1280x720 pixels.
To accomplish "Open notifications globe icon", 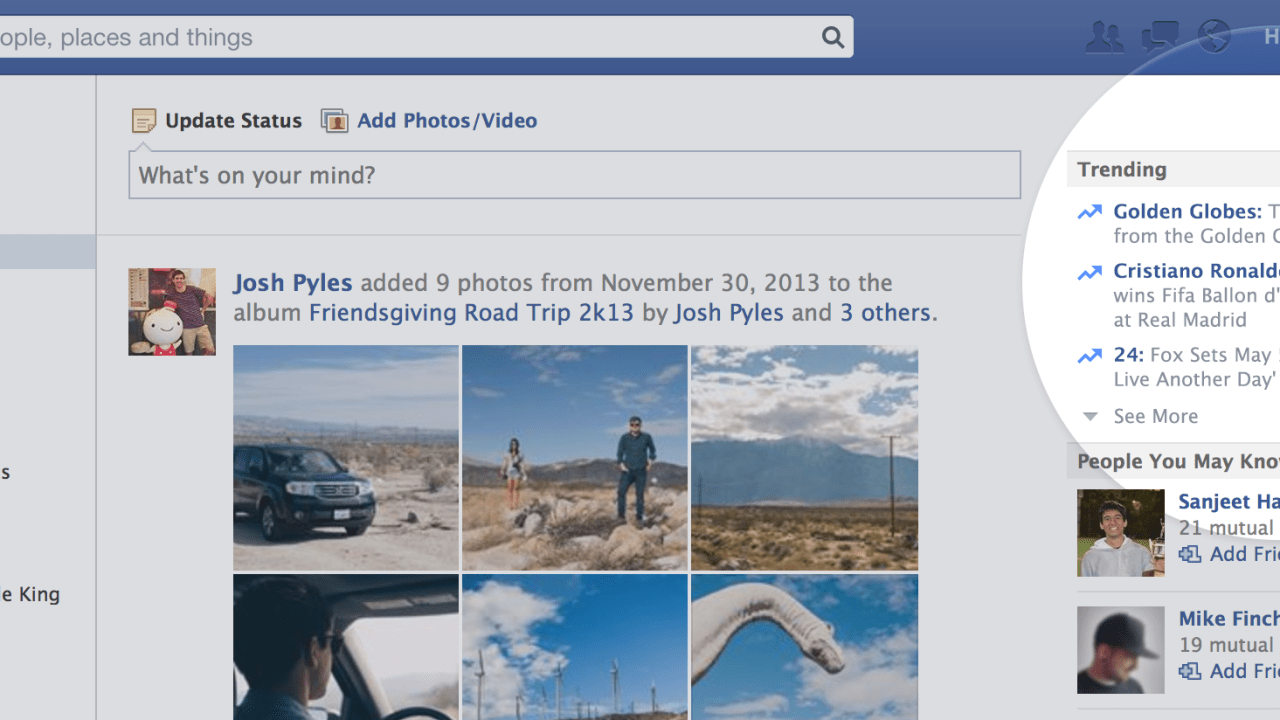I will [1214, 37].
